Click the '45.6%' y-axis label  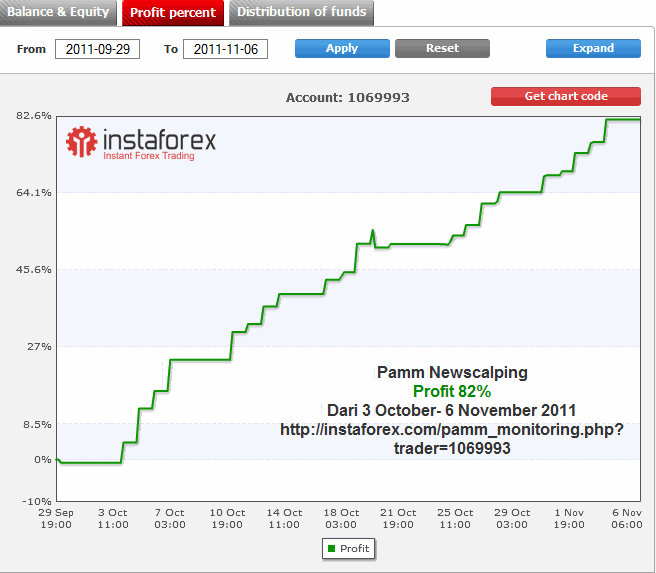coord(33,269)
